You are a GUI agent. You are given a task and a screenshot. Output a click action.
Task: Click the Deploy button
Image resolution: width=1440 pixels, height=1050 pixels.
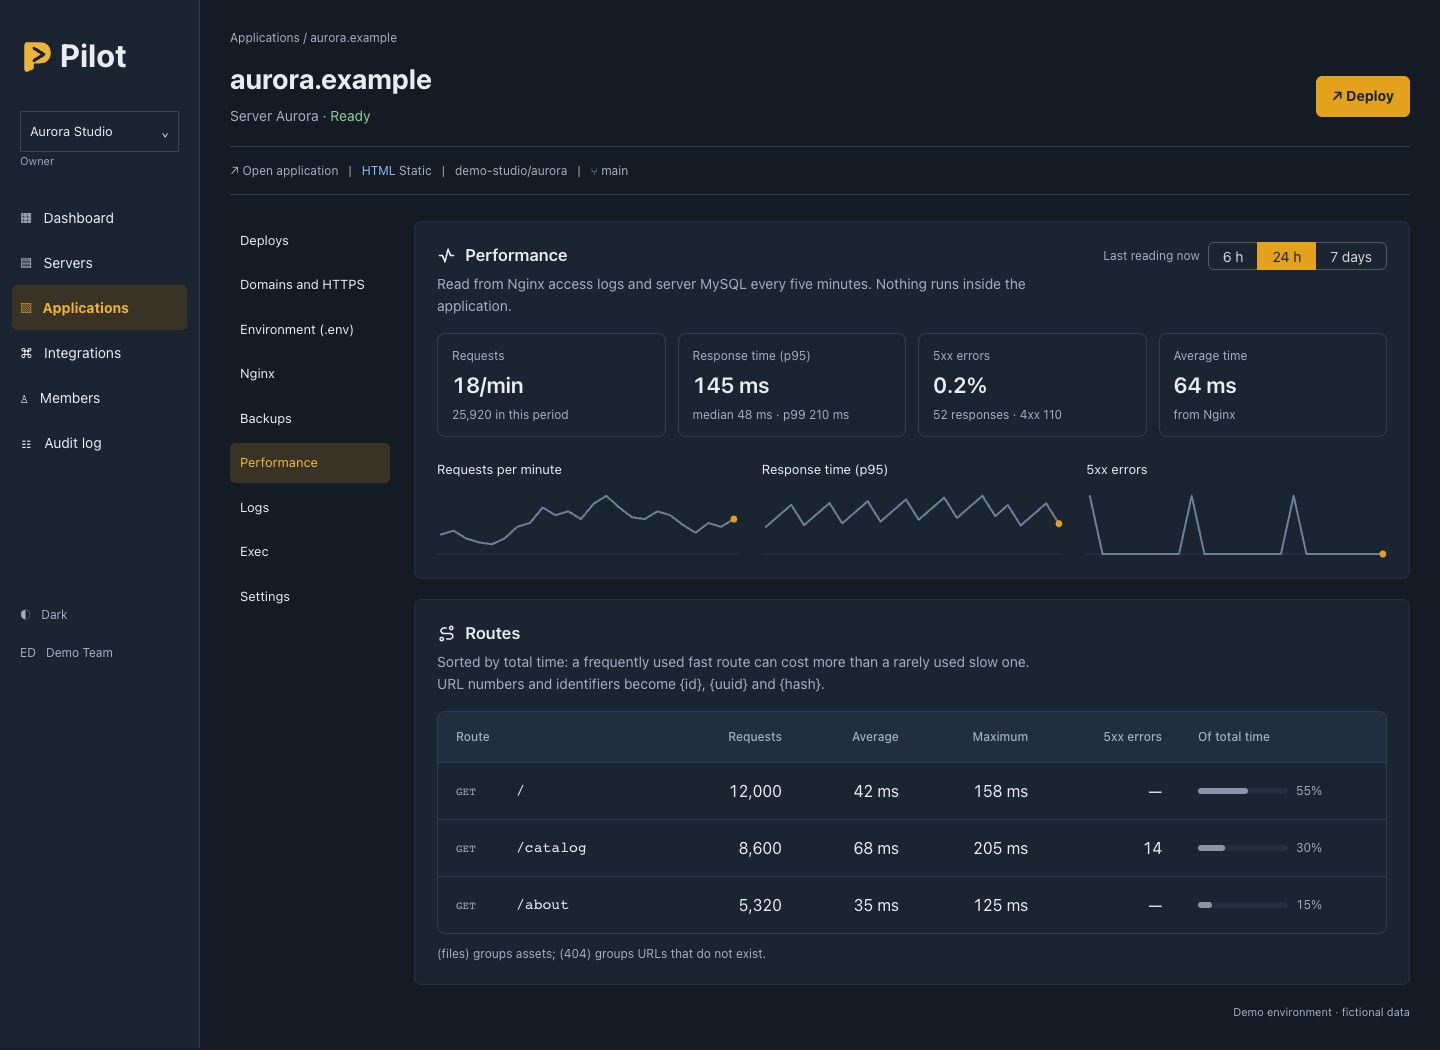click(1363, 96)
